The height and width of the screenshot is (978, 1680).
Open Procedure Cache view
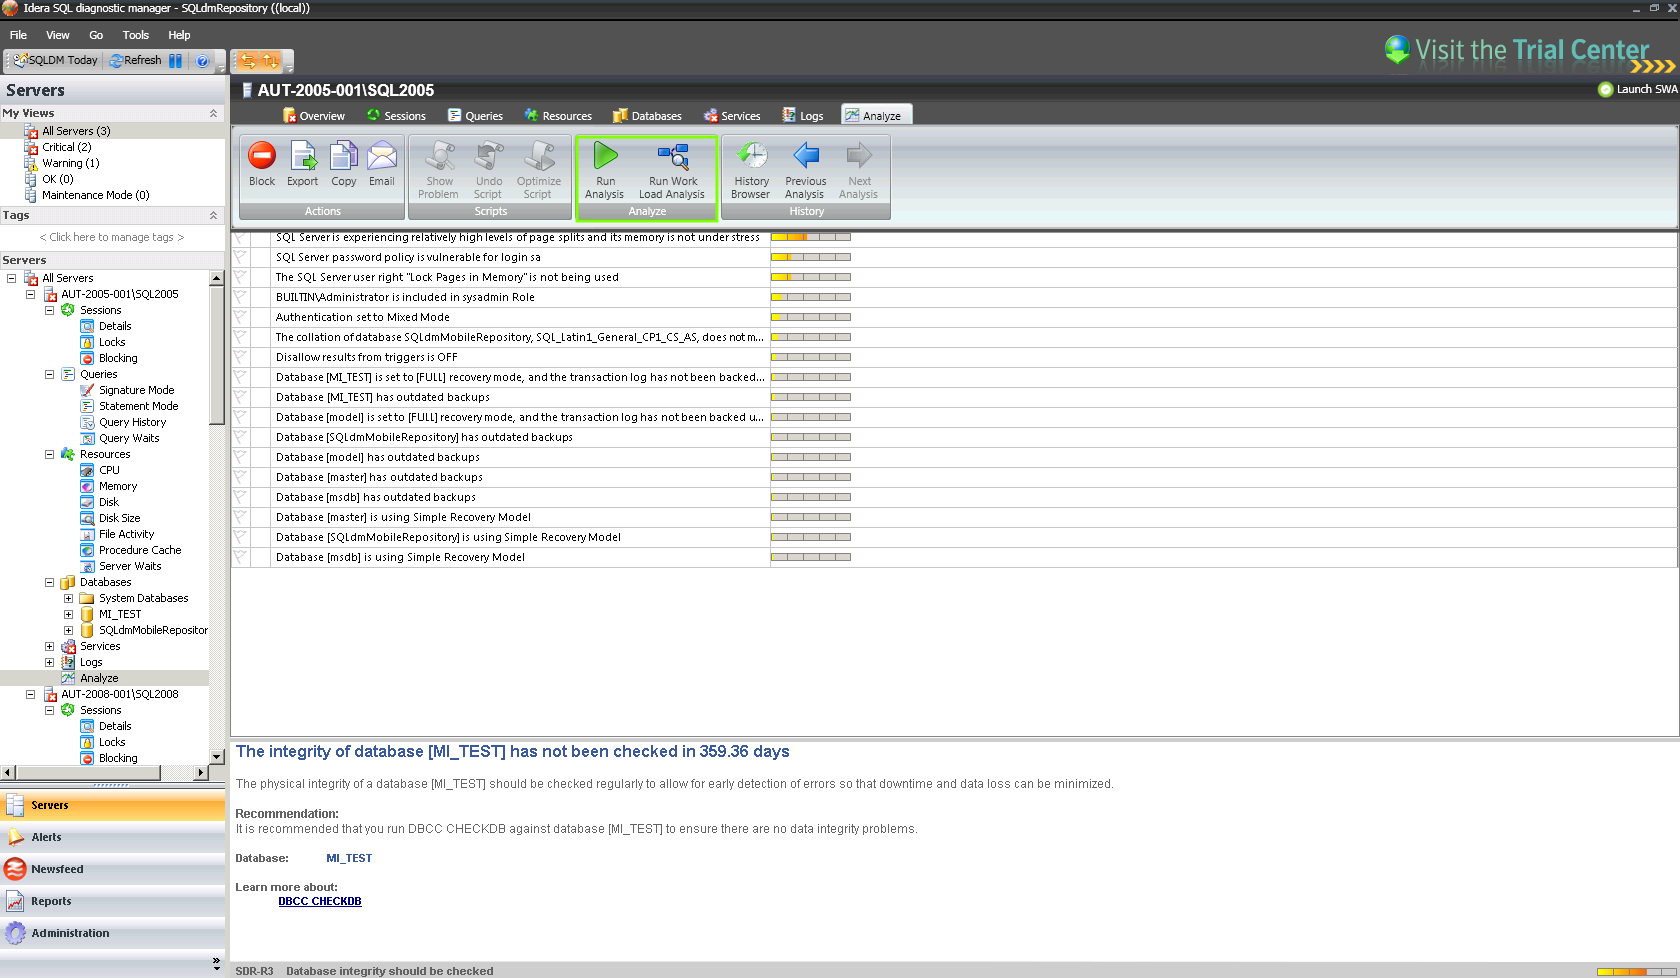(x=140, y=550)
